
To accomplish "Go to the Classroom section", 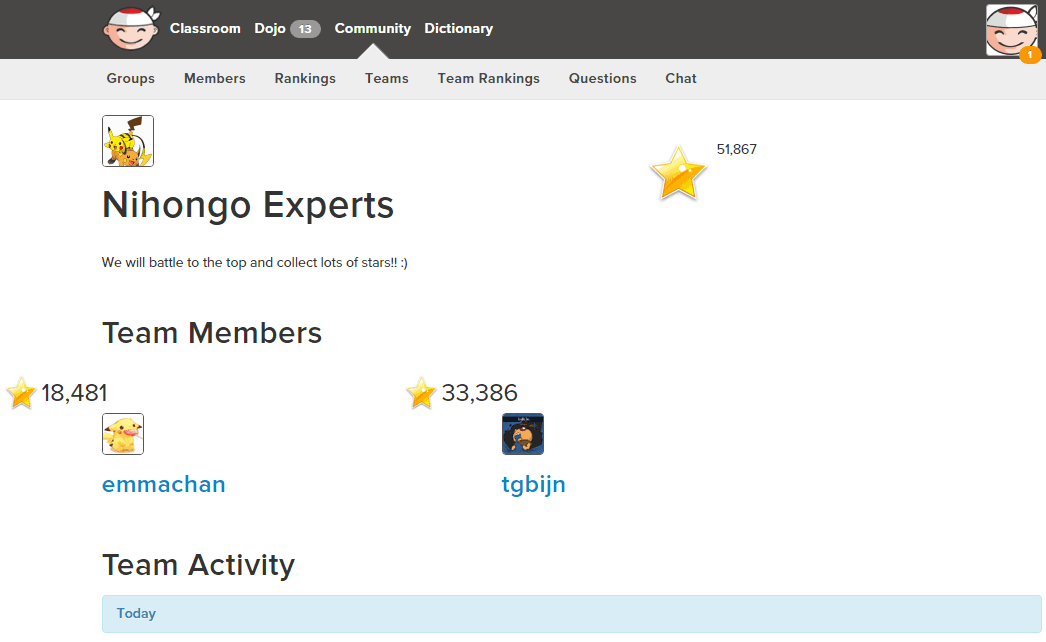I will (x=205, y=29).
